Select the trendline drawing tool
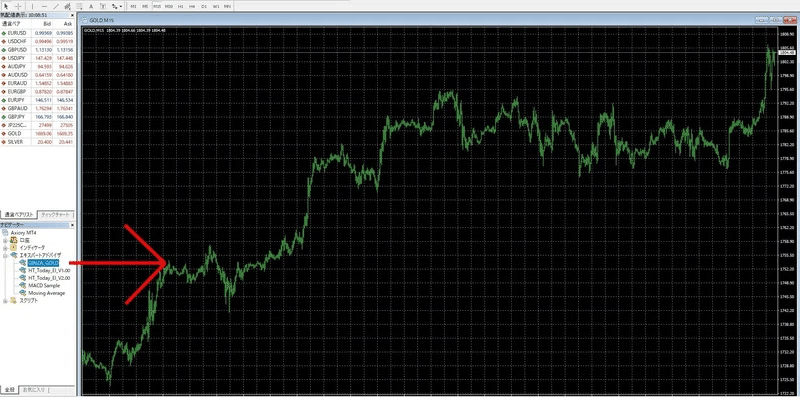The image size is (800, 397). (x=56, y=6)
